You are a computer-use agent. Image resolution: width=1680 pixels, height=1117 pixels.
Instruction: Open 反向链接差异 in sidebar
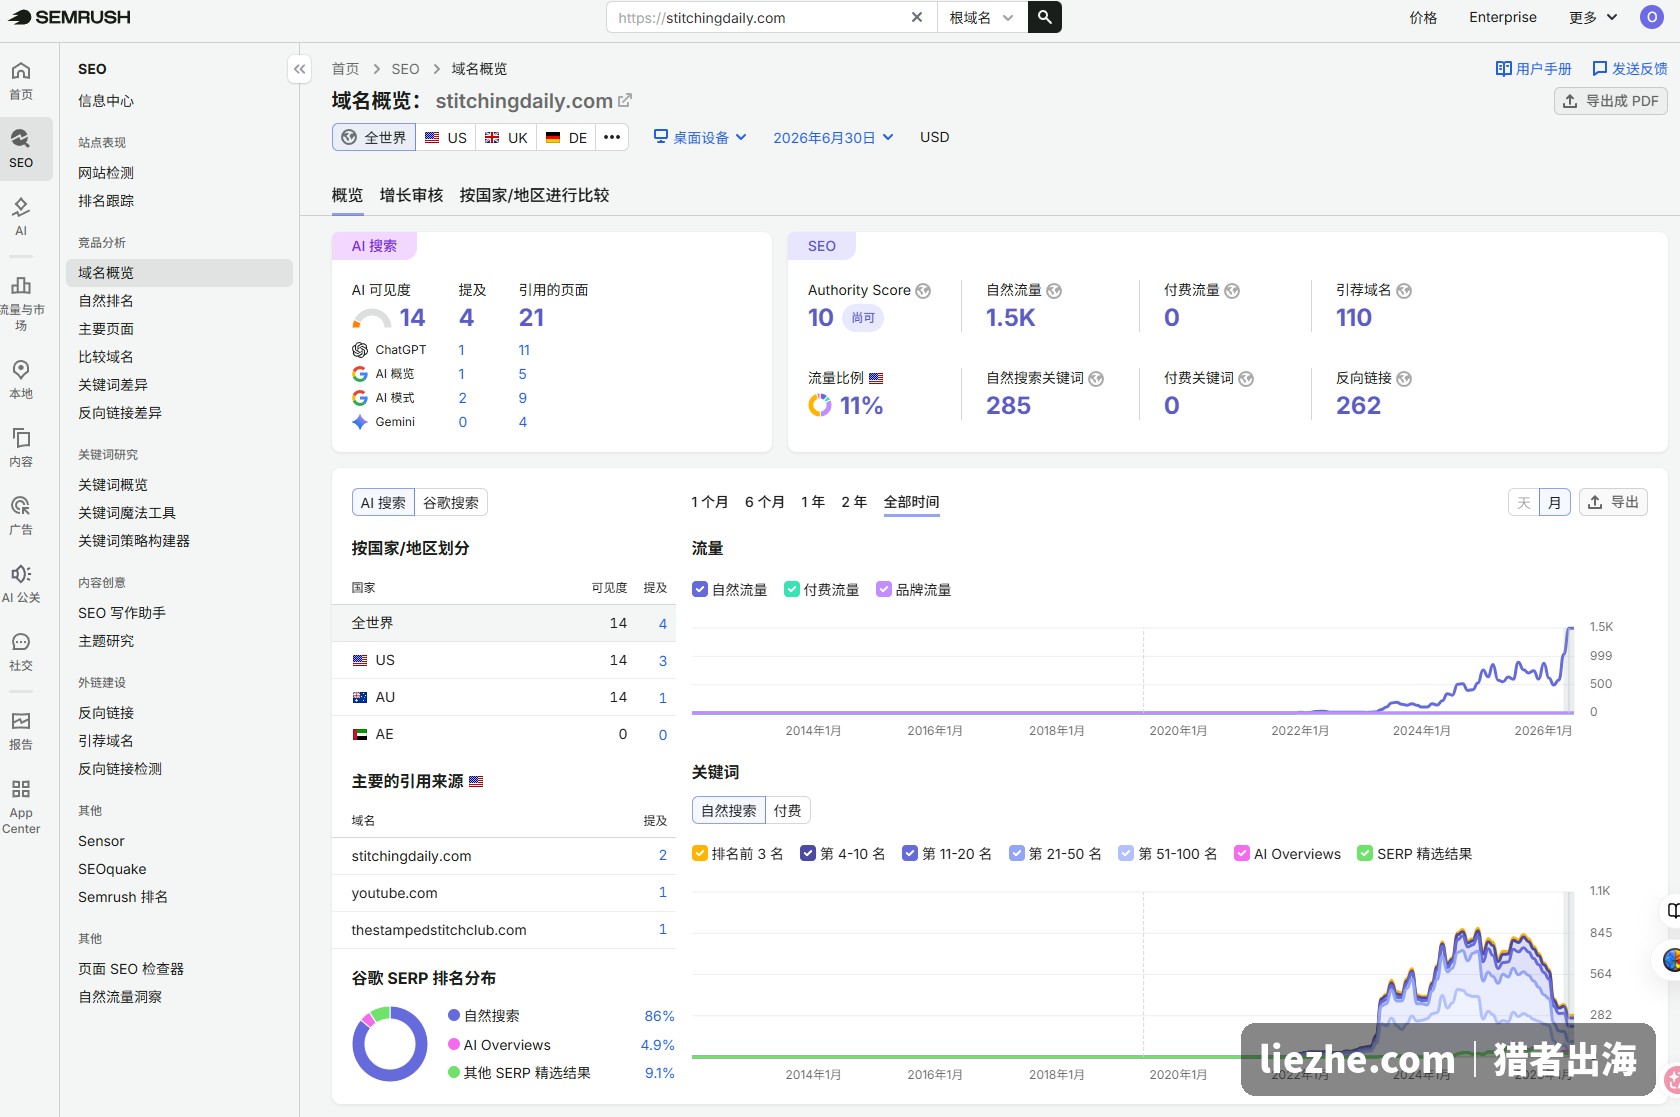click(120, 413)
